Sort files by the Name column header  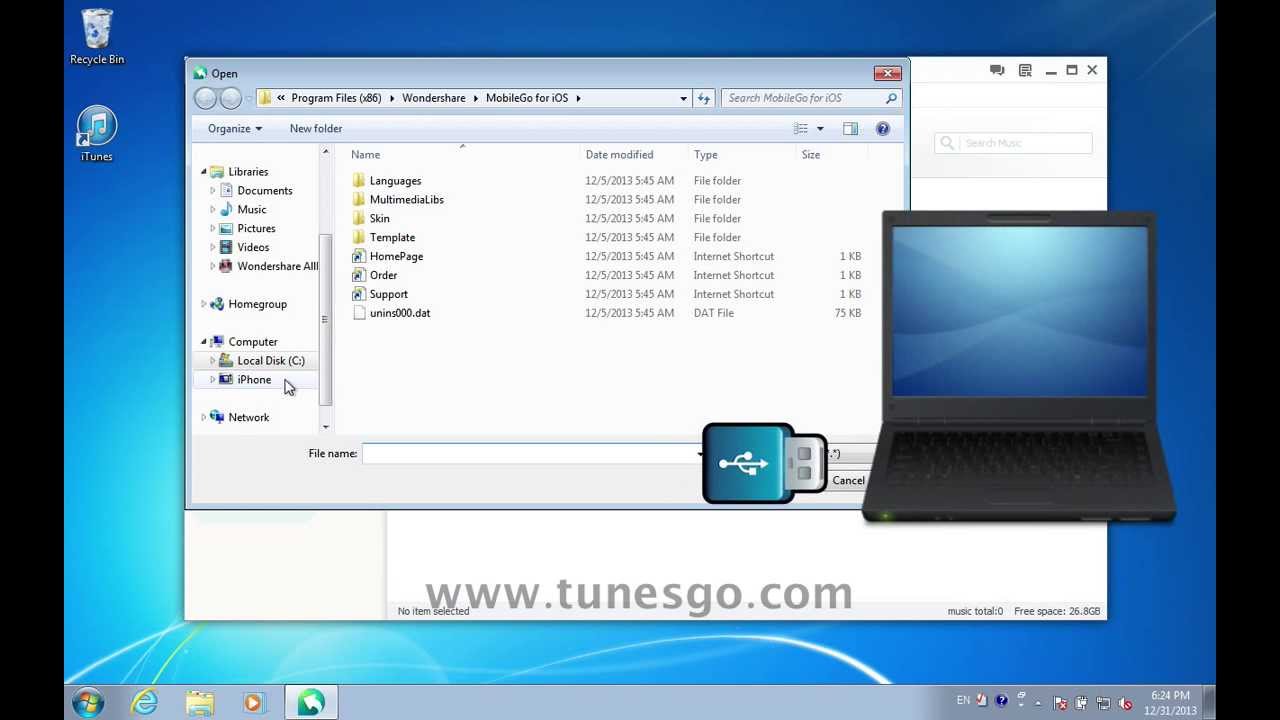point(365,154)
